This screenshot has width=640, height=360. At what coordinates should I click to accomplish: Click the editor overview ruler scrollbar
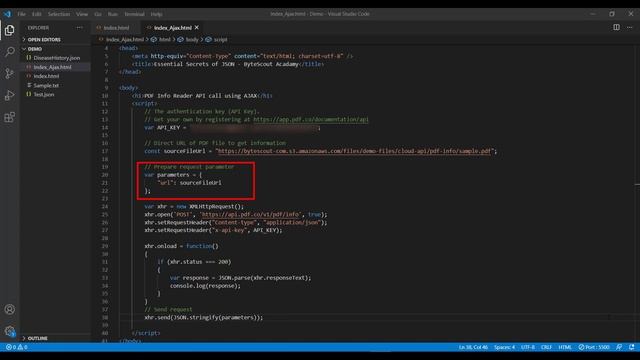637,192
